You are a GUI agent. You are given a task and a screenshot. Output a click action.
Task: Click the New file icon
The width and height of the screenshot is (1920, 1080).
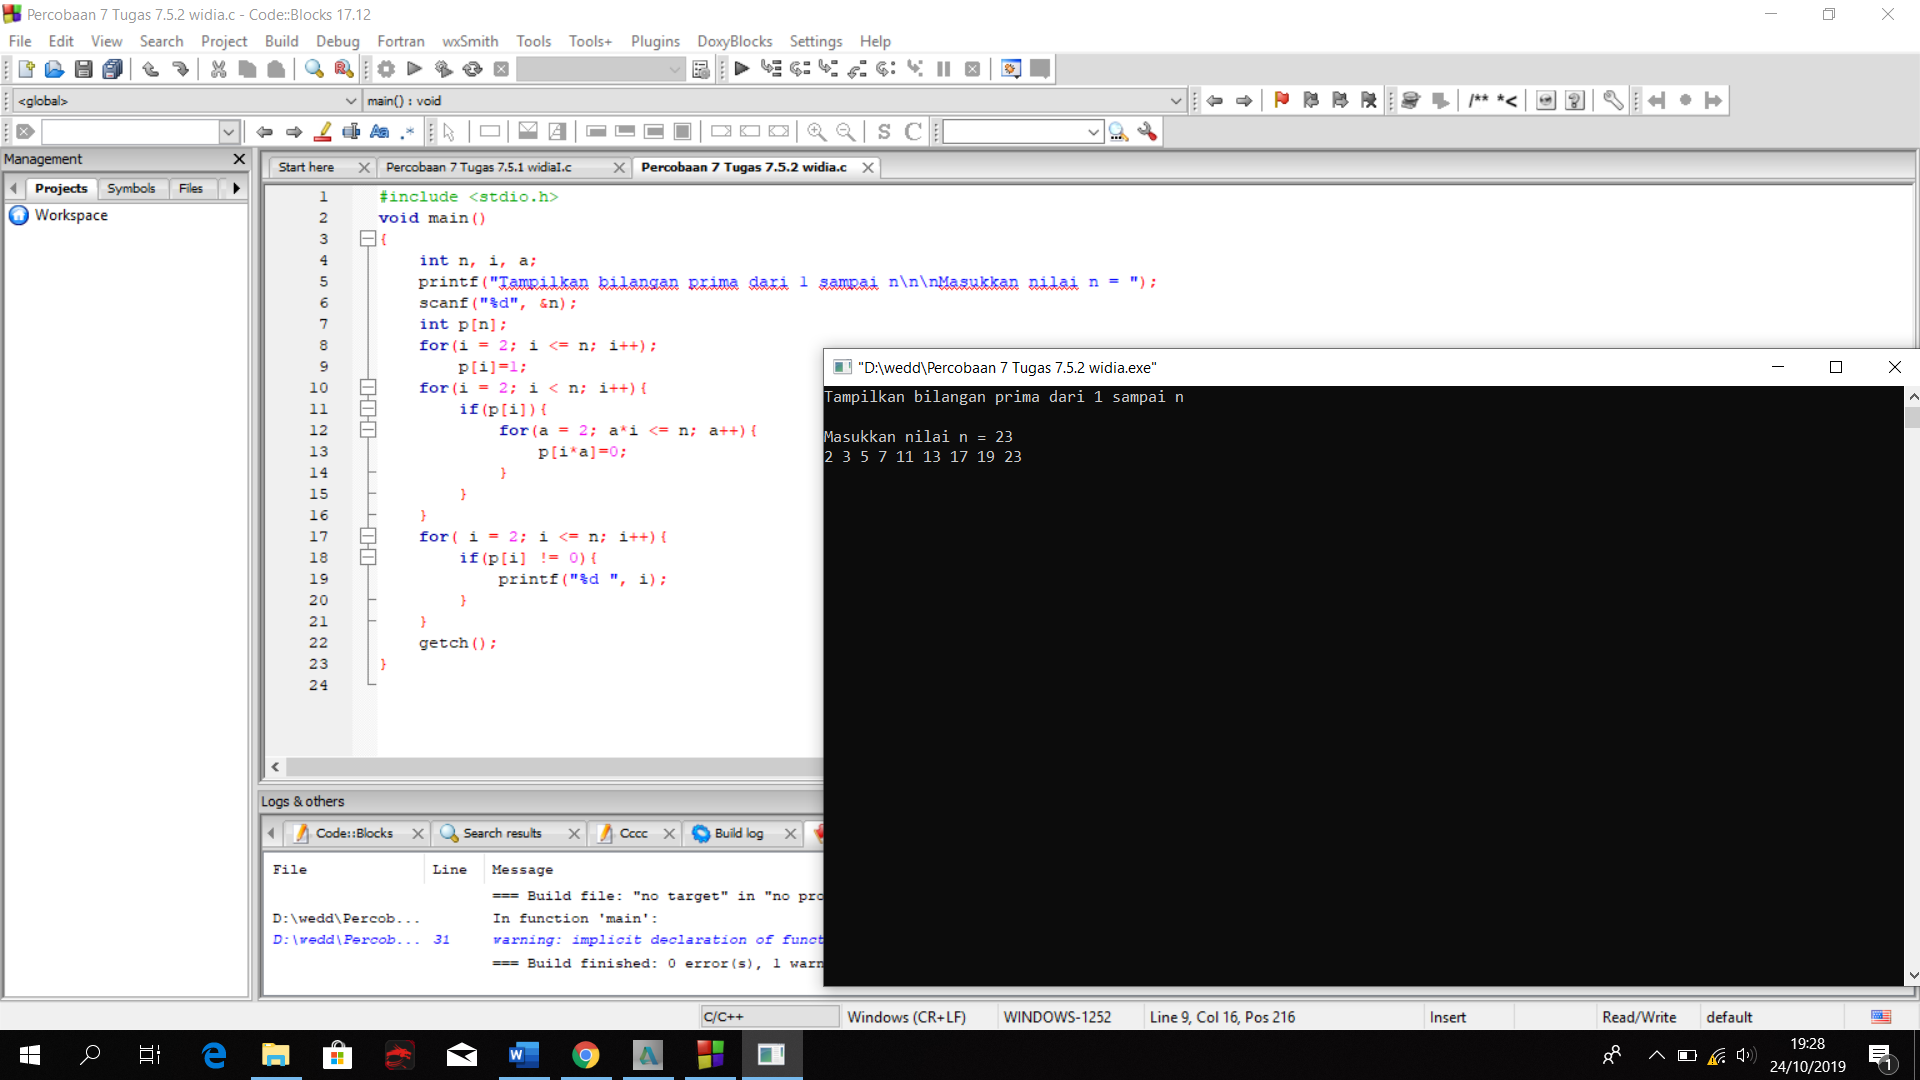coord(26,69)
